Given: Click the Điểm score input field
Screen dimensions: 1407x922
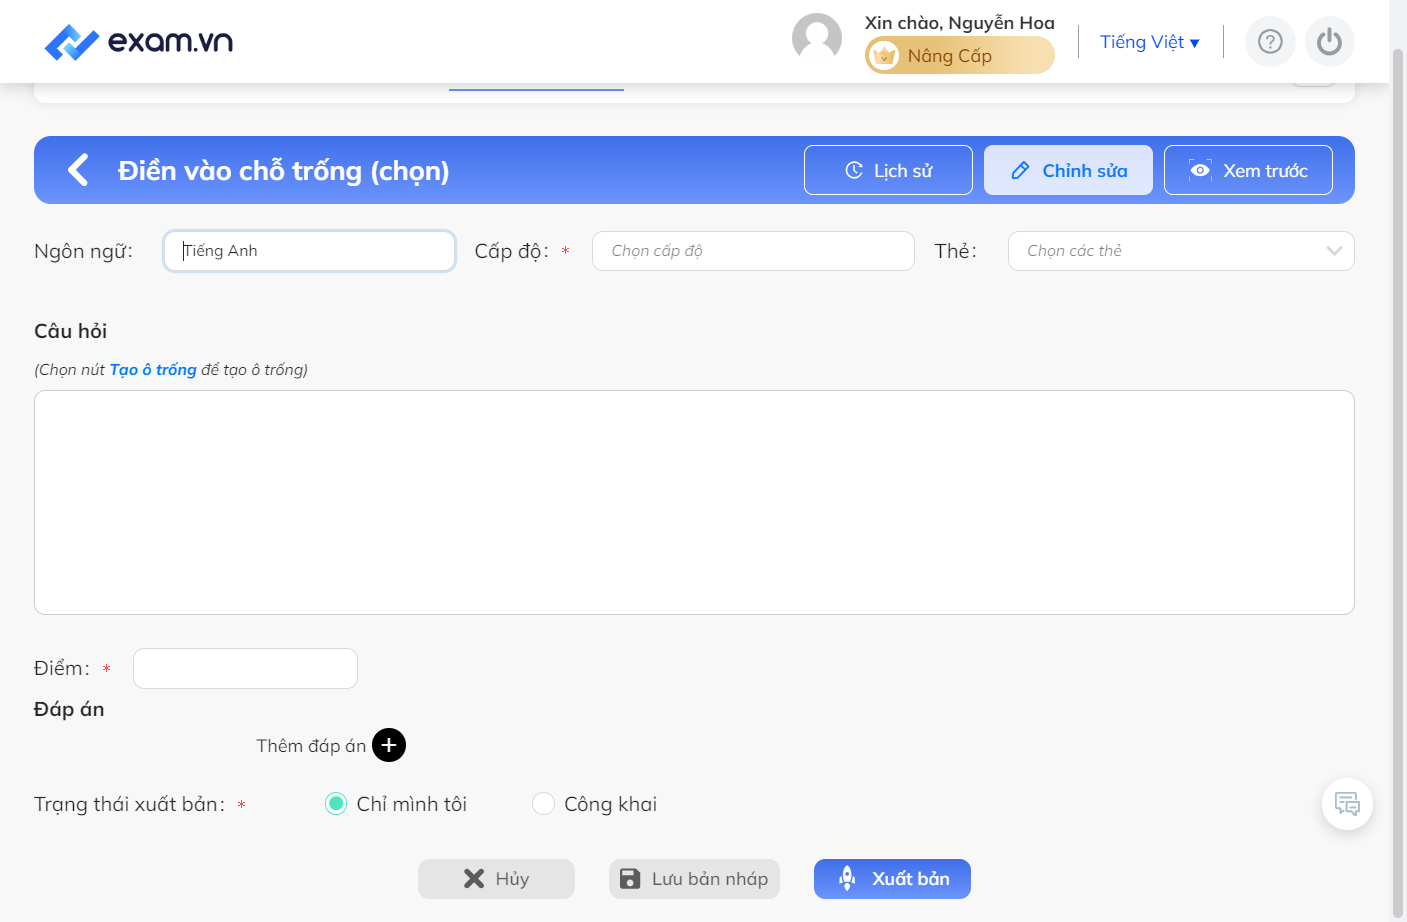Looking at the screenshot, I should [x=245, y=668].
